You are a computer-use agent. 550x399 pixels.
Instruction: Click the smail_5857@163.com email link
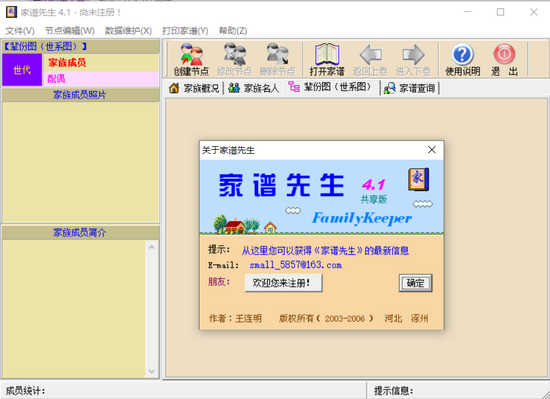pyautogui.click(x=296, y=265)
